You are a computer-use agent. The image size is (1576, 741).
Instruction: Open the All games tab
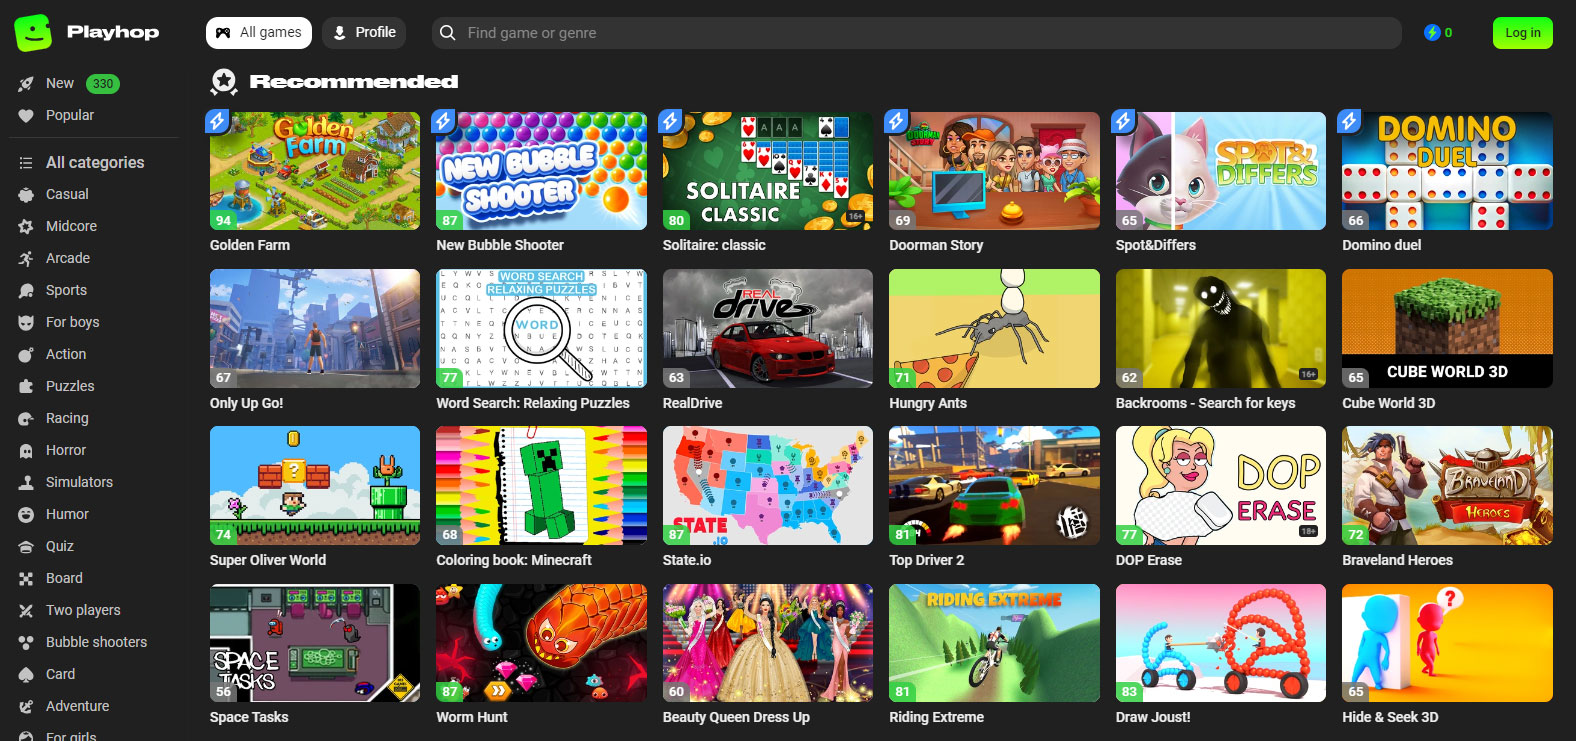(x=259, y=33)
